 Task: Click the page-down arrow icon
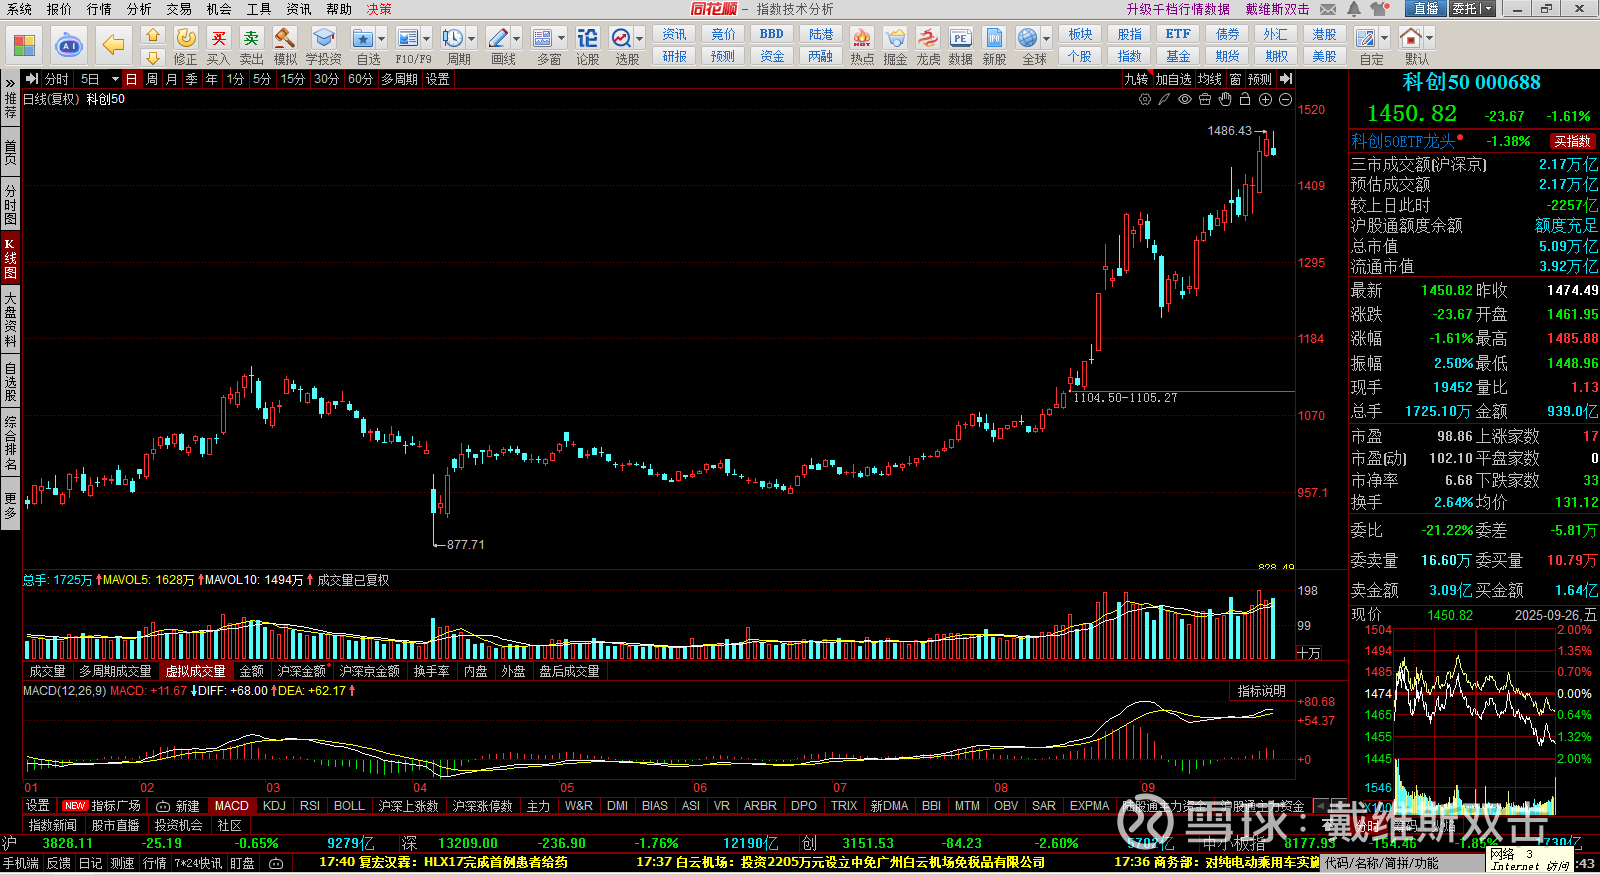pos(152,57)
